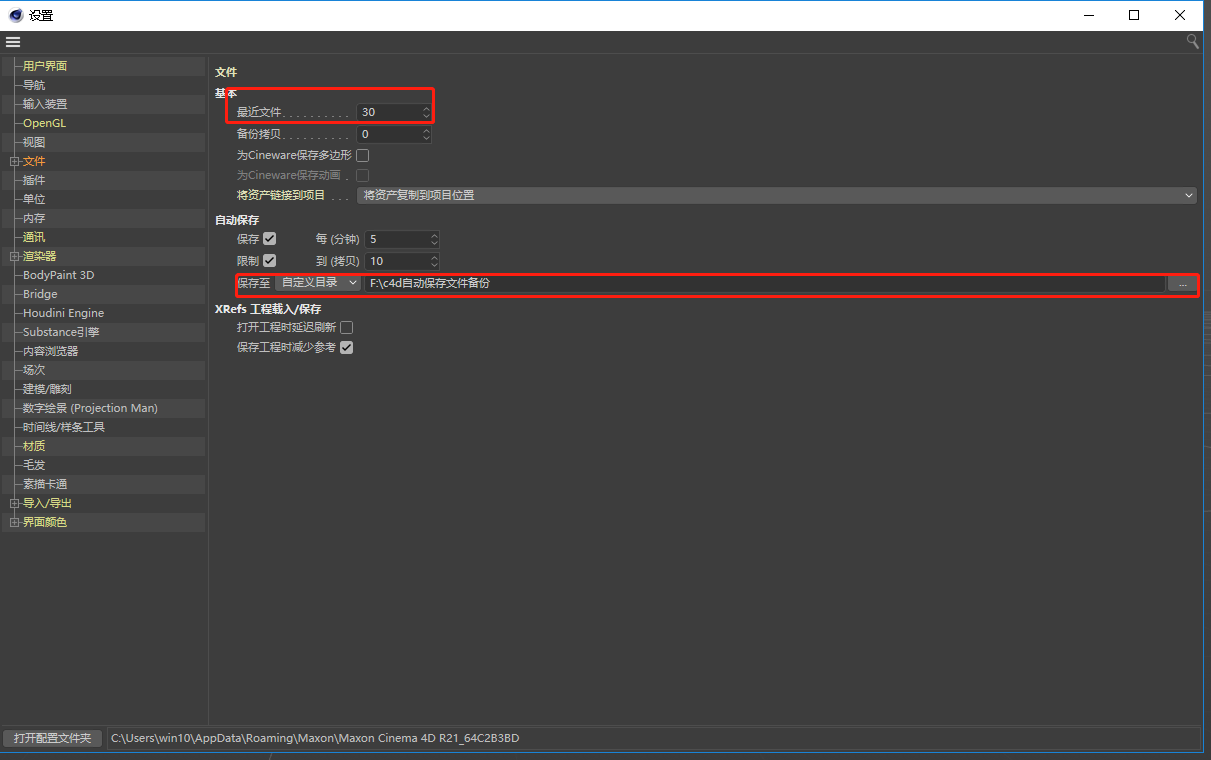
Task: Select 单位 category
Action: click(34, 199)
